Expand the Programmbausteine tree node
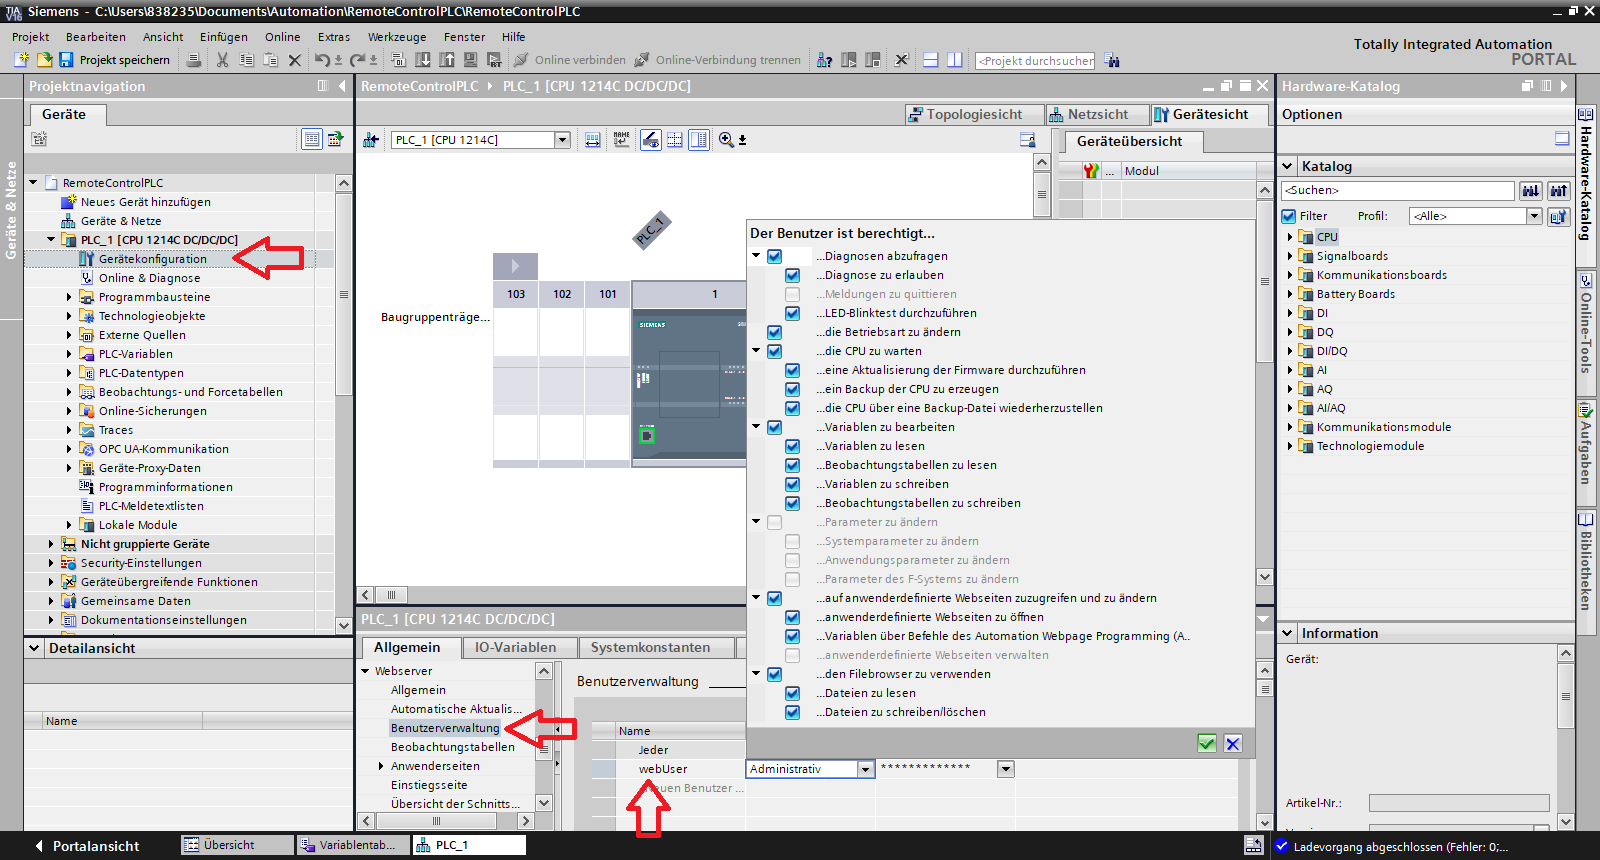 coord(69,297)
